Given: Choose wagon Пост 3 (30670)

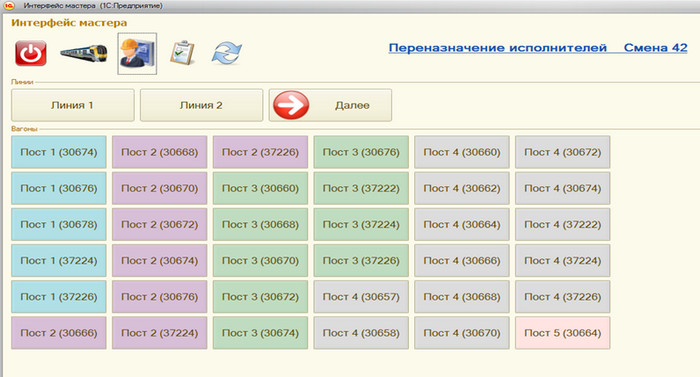Looking at the screenshot, I should (260, 260).
